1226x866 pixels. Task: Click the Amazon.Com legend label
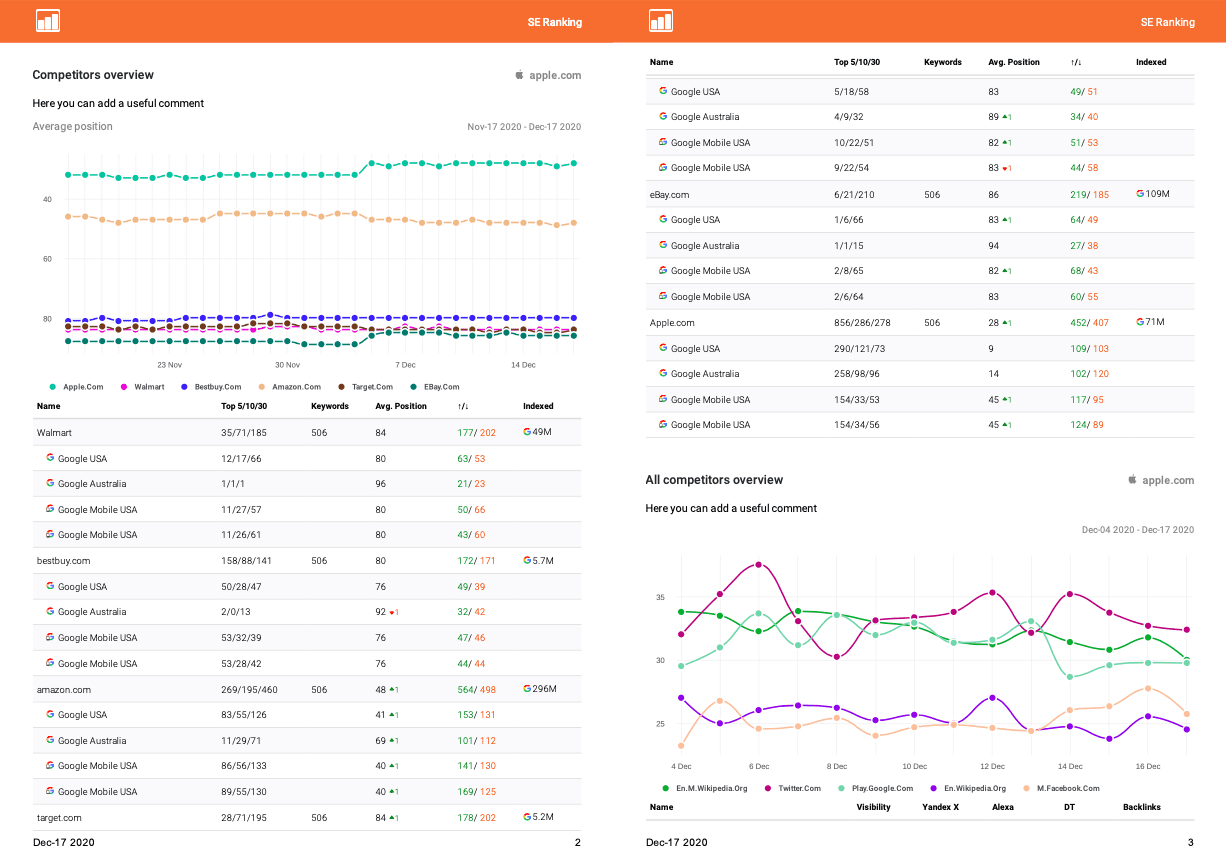pos(296,387)
